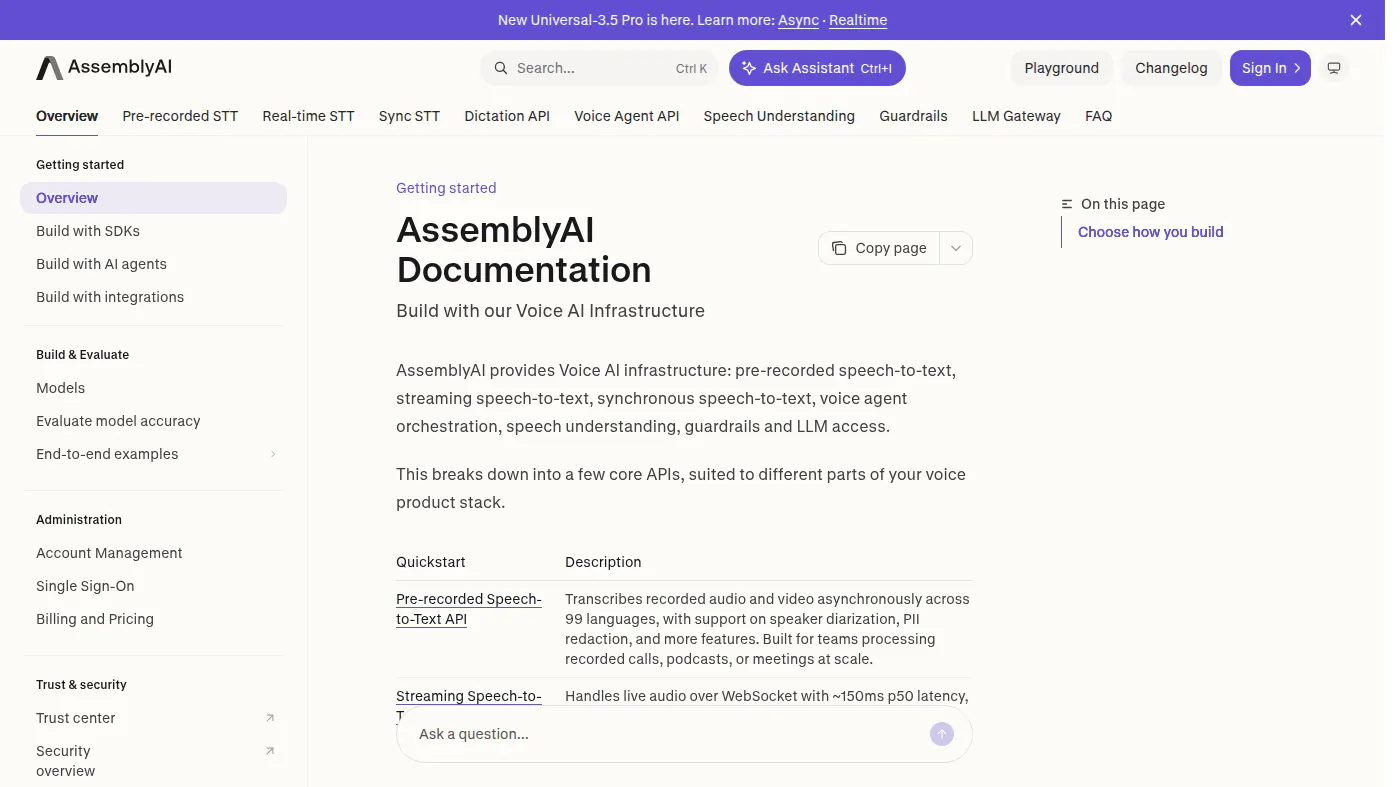
Task: Switch to the Real-time STT tab
Action: 308,116
